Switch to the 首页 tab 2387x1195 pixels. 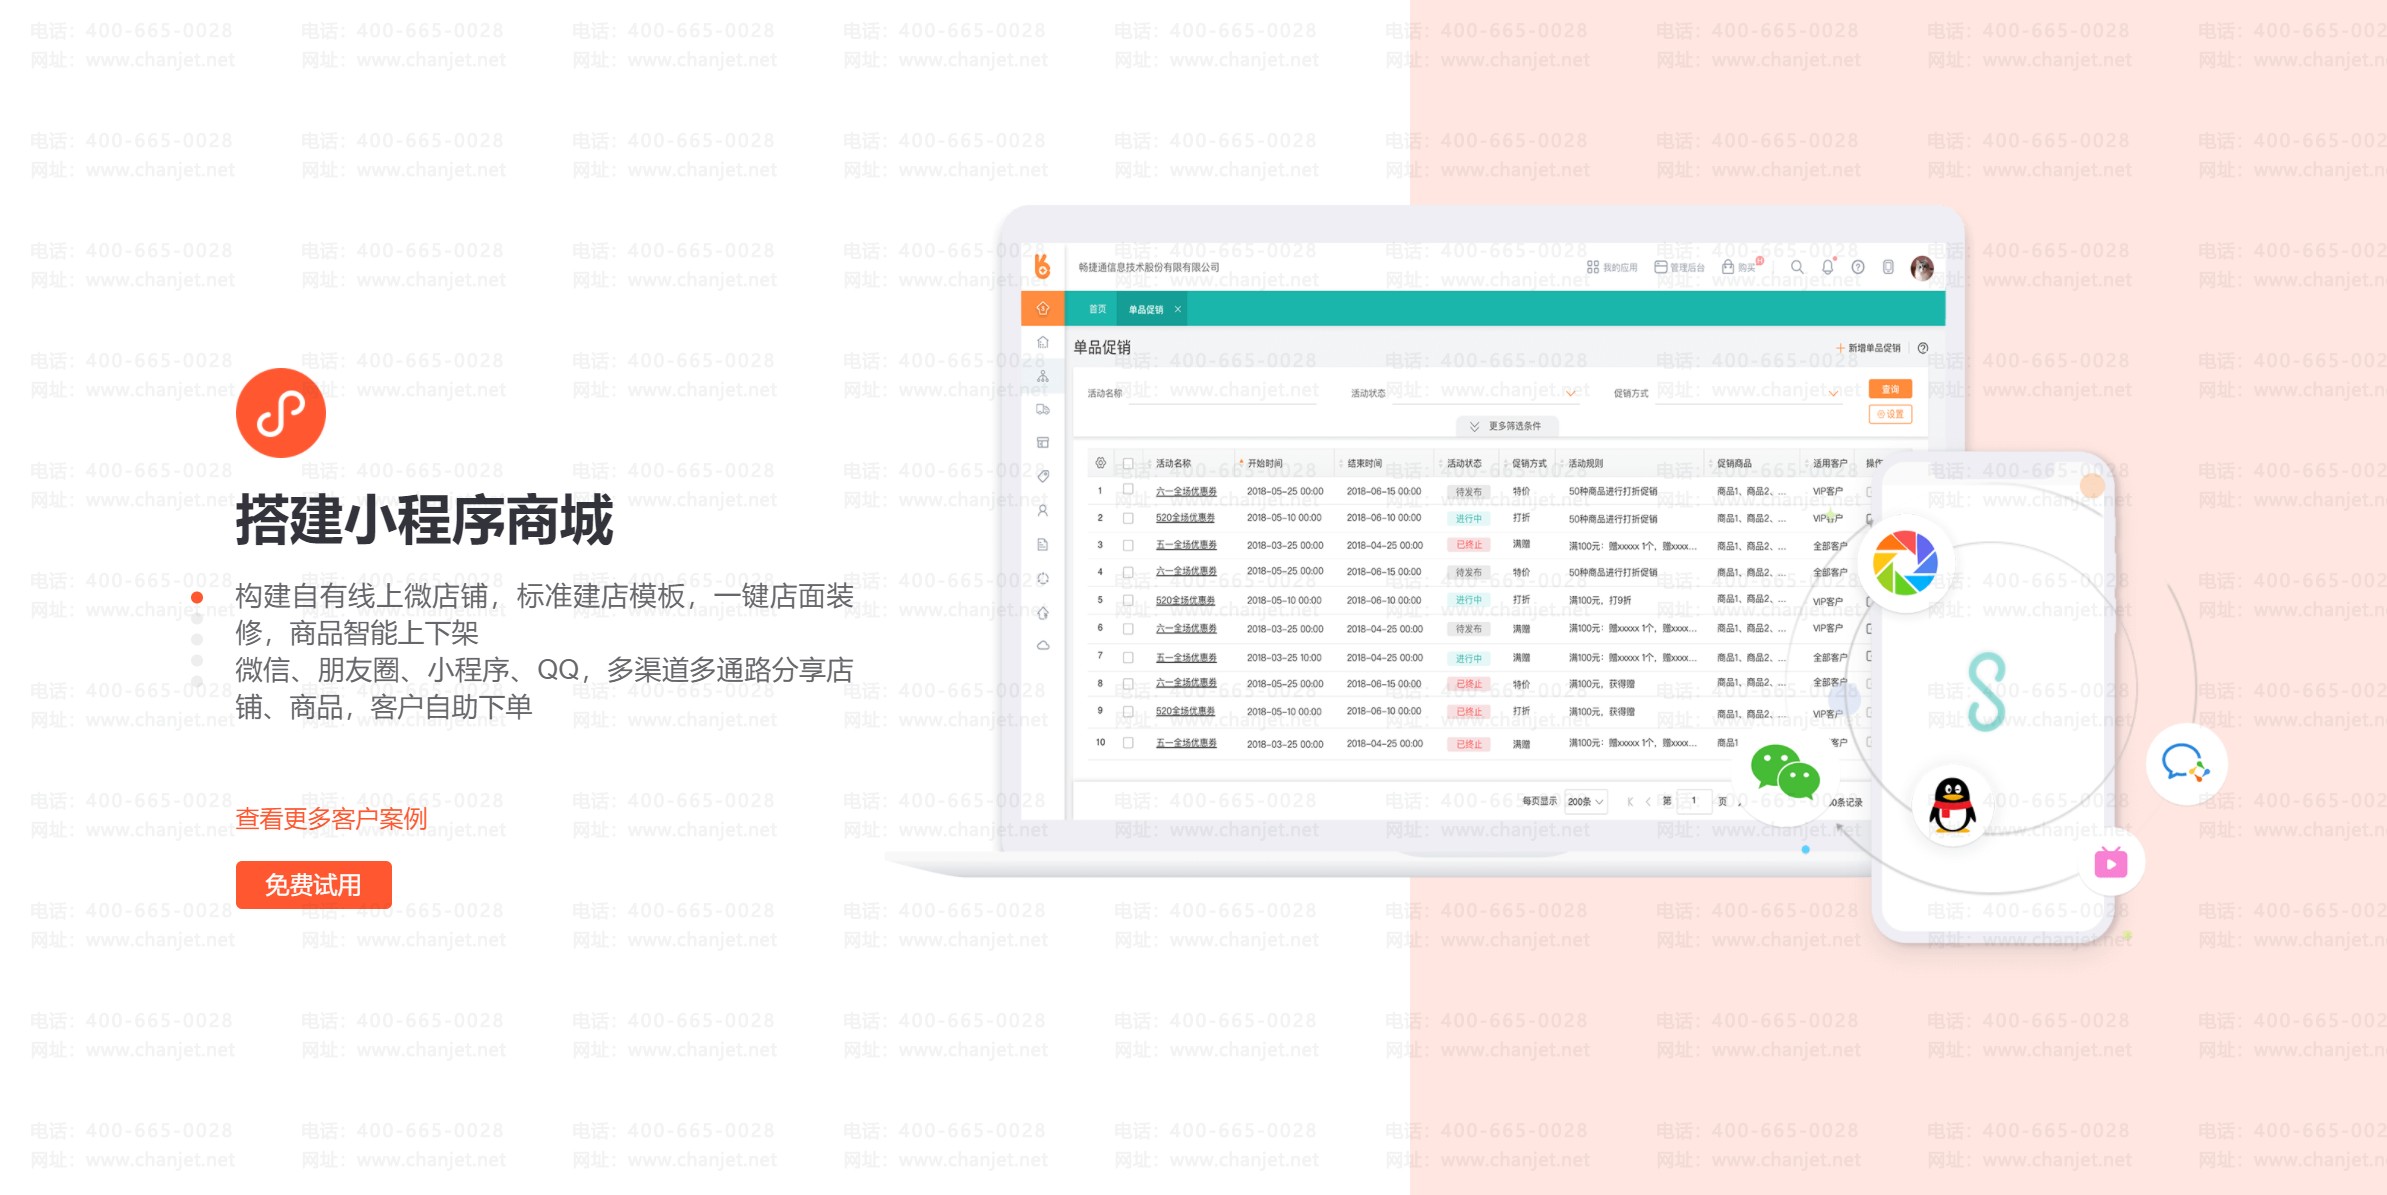(x=1097, y=309)
